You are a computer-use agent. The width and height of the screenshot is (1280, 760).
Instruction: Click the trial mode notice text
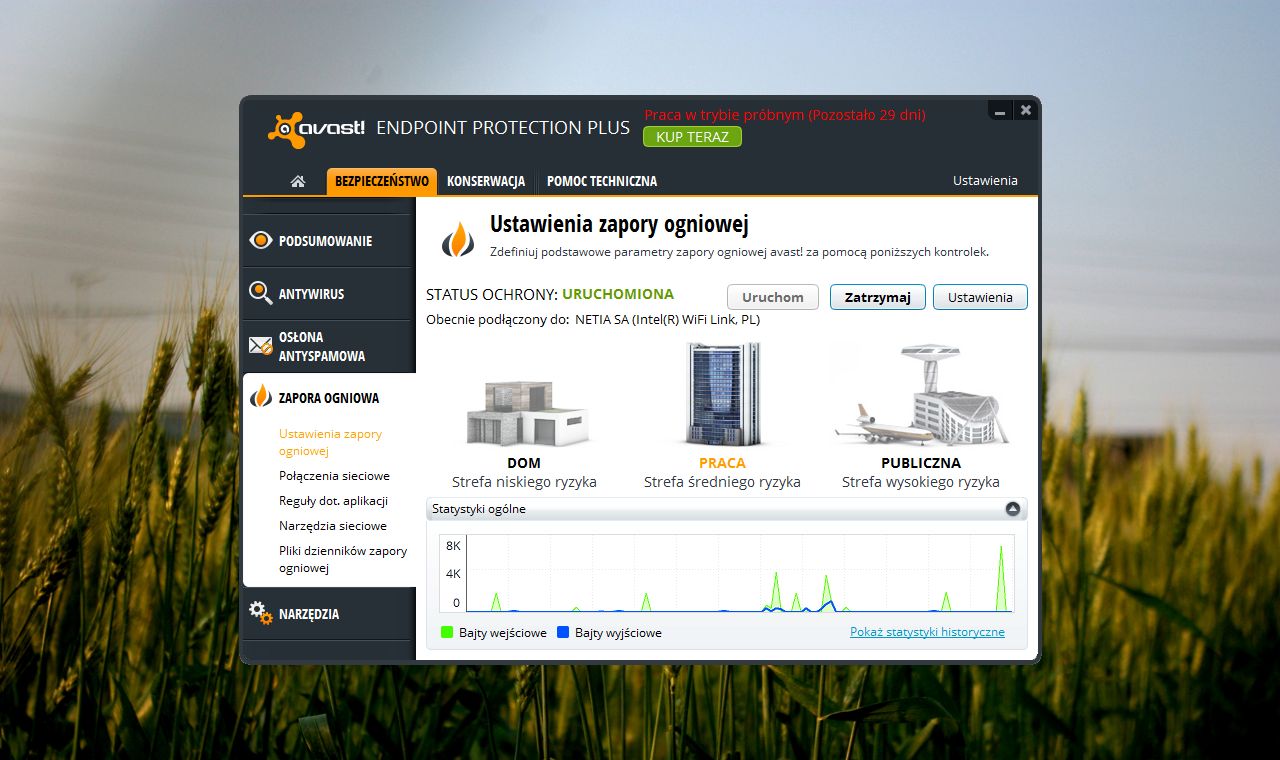[x=785, y=115]
